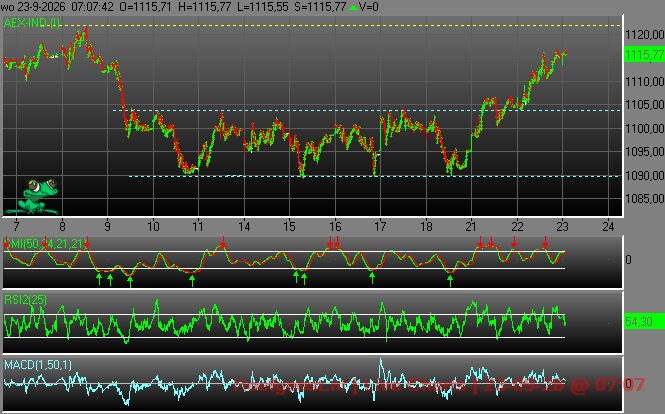Click the green SMI buy arrow just before date 17
Viewport: 665px width, 414px height.
[372, 278]
